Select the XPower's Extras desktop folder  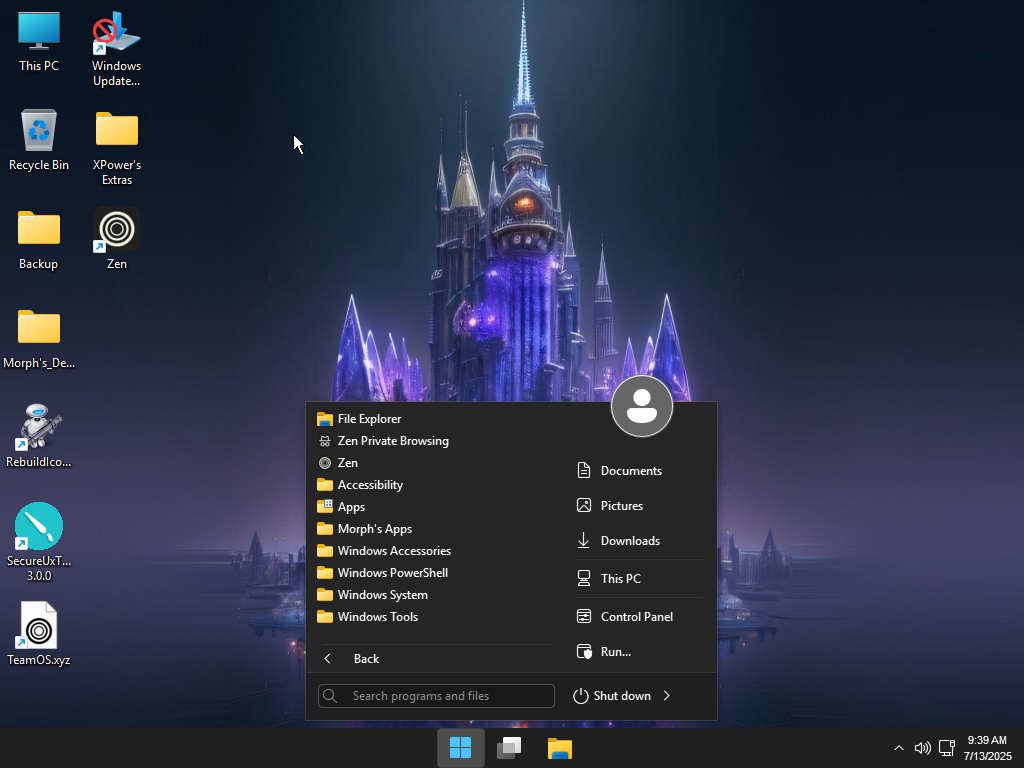point(116,148)
